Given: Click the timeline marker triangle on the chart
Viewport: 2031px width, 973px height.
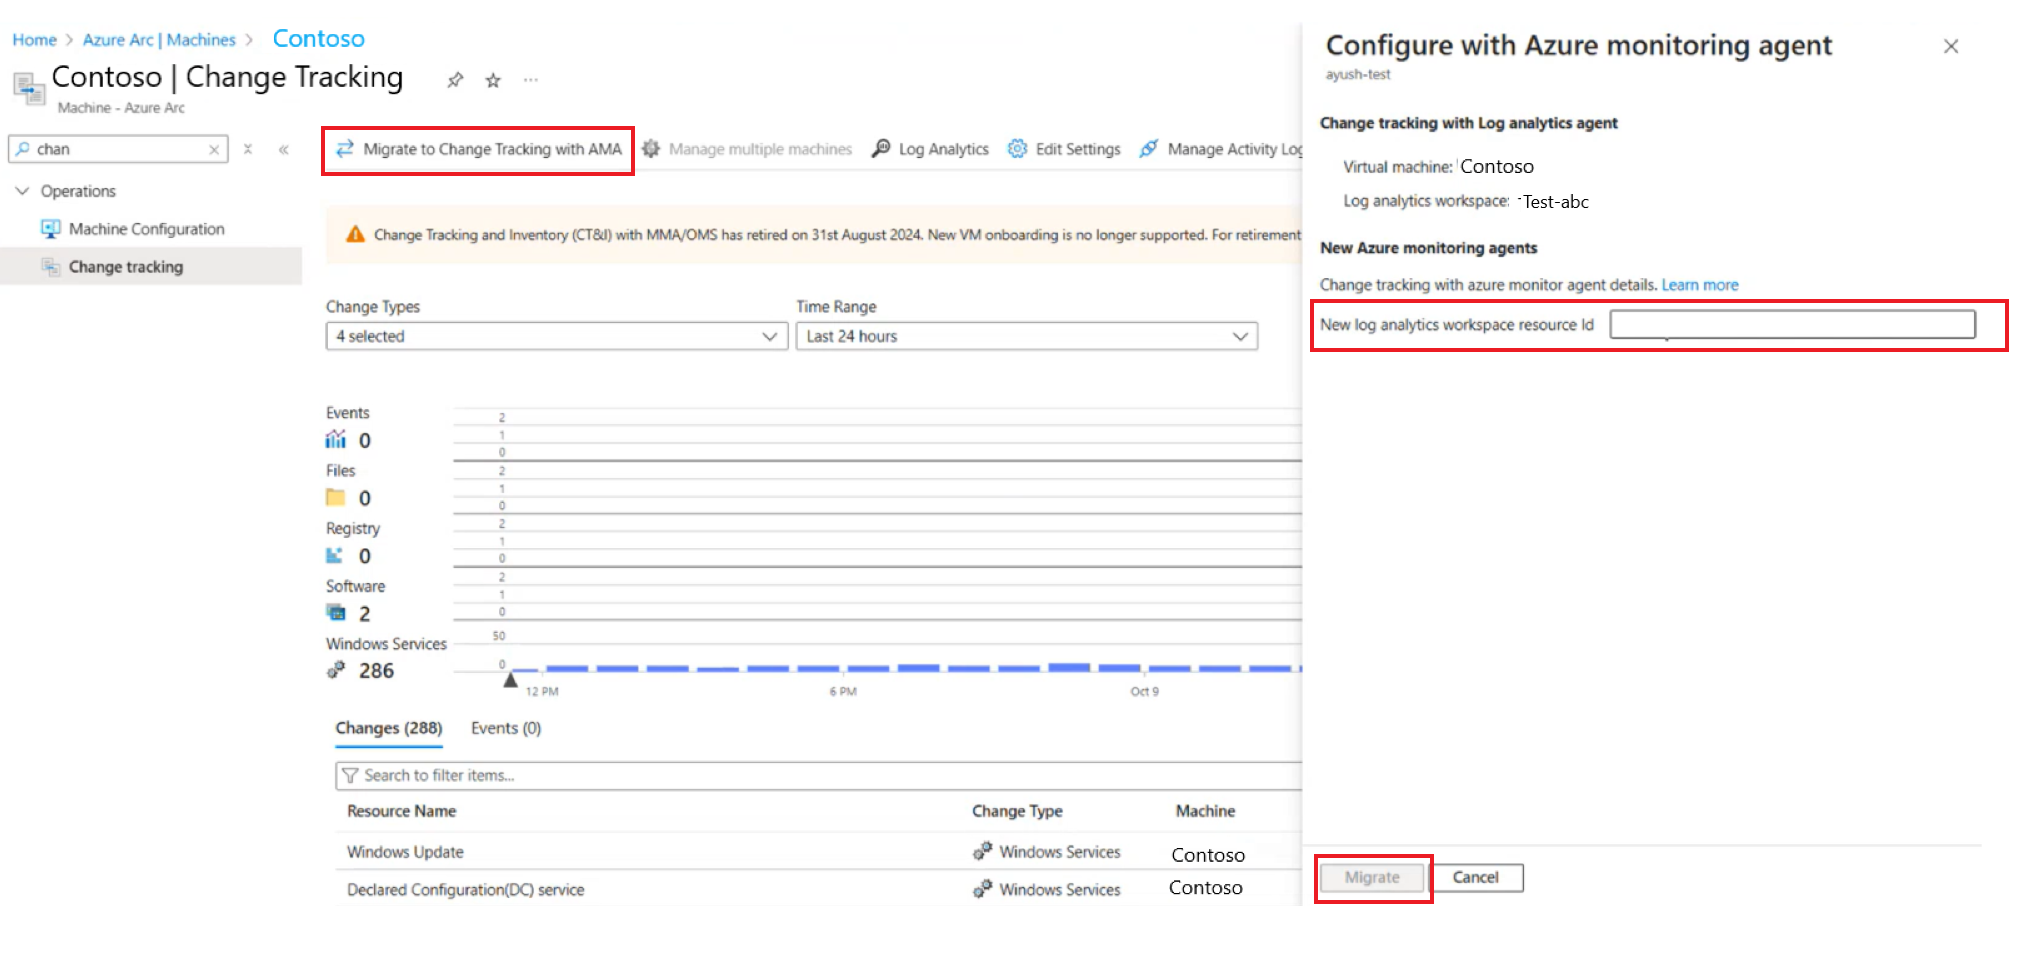Looking at the screenshot, I should point(510,680).
